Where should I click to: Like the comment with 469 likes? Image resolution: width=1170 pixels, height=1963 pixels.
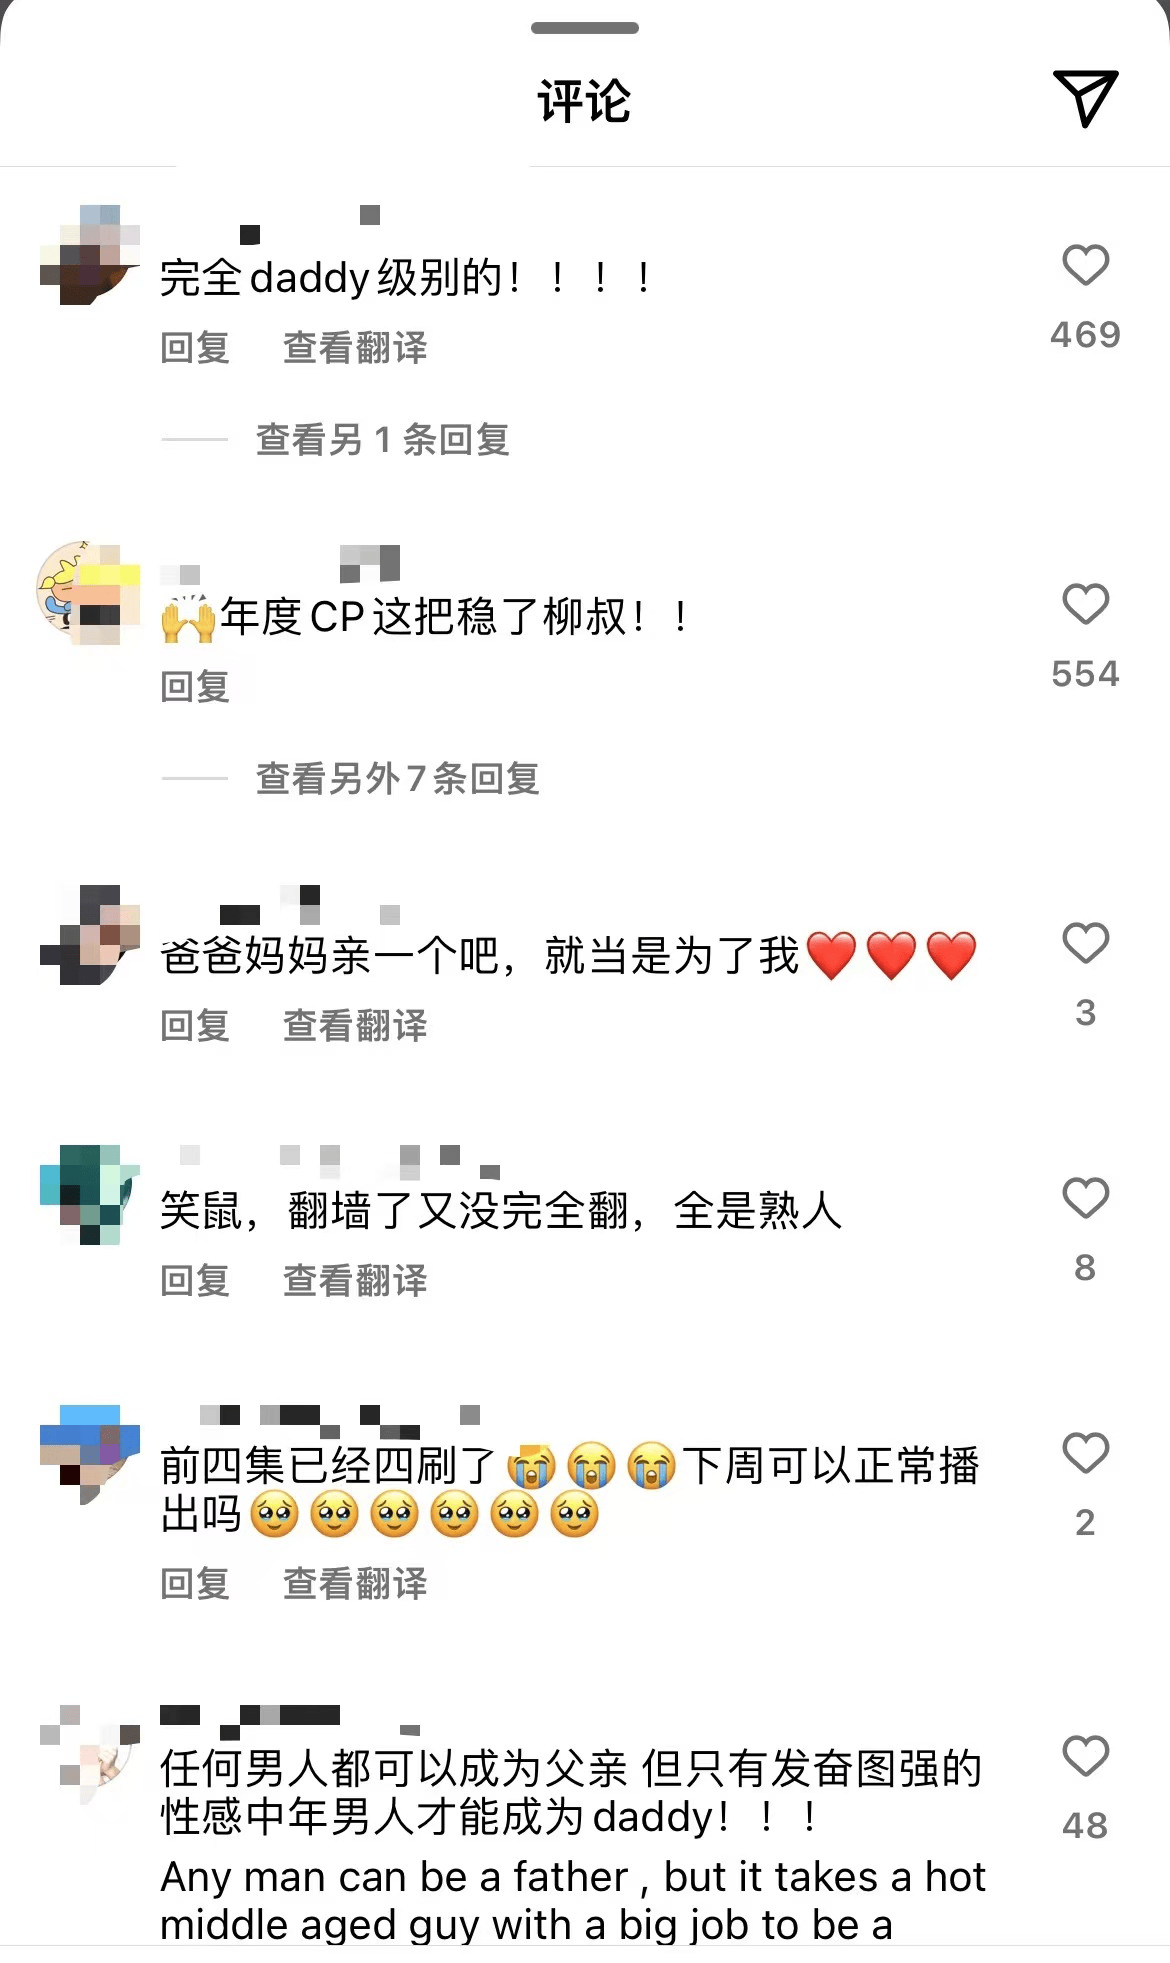[1085, 265]
